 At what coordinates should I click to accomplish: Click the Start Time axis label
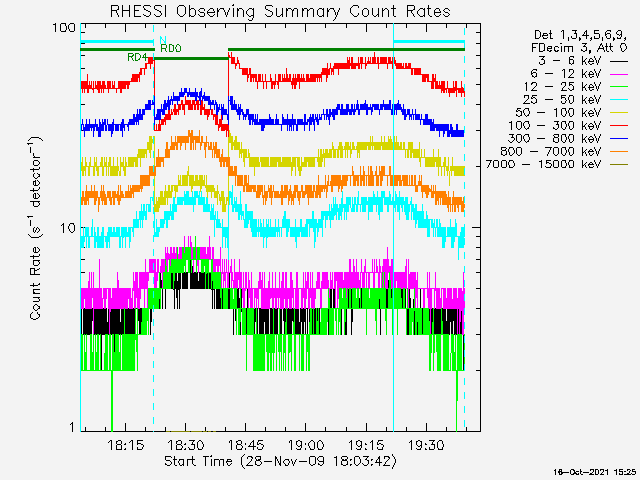(280, 462)
